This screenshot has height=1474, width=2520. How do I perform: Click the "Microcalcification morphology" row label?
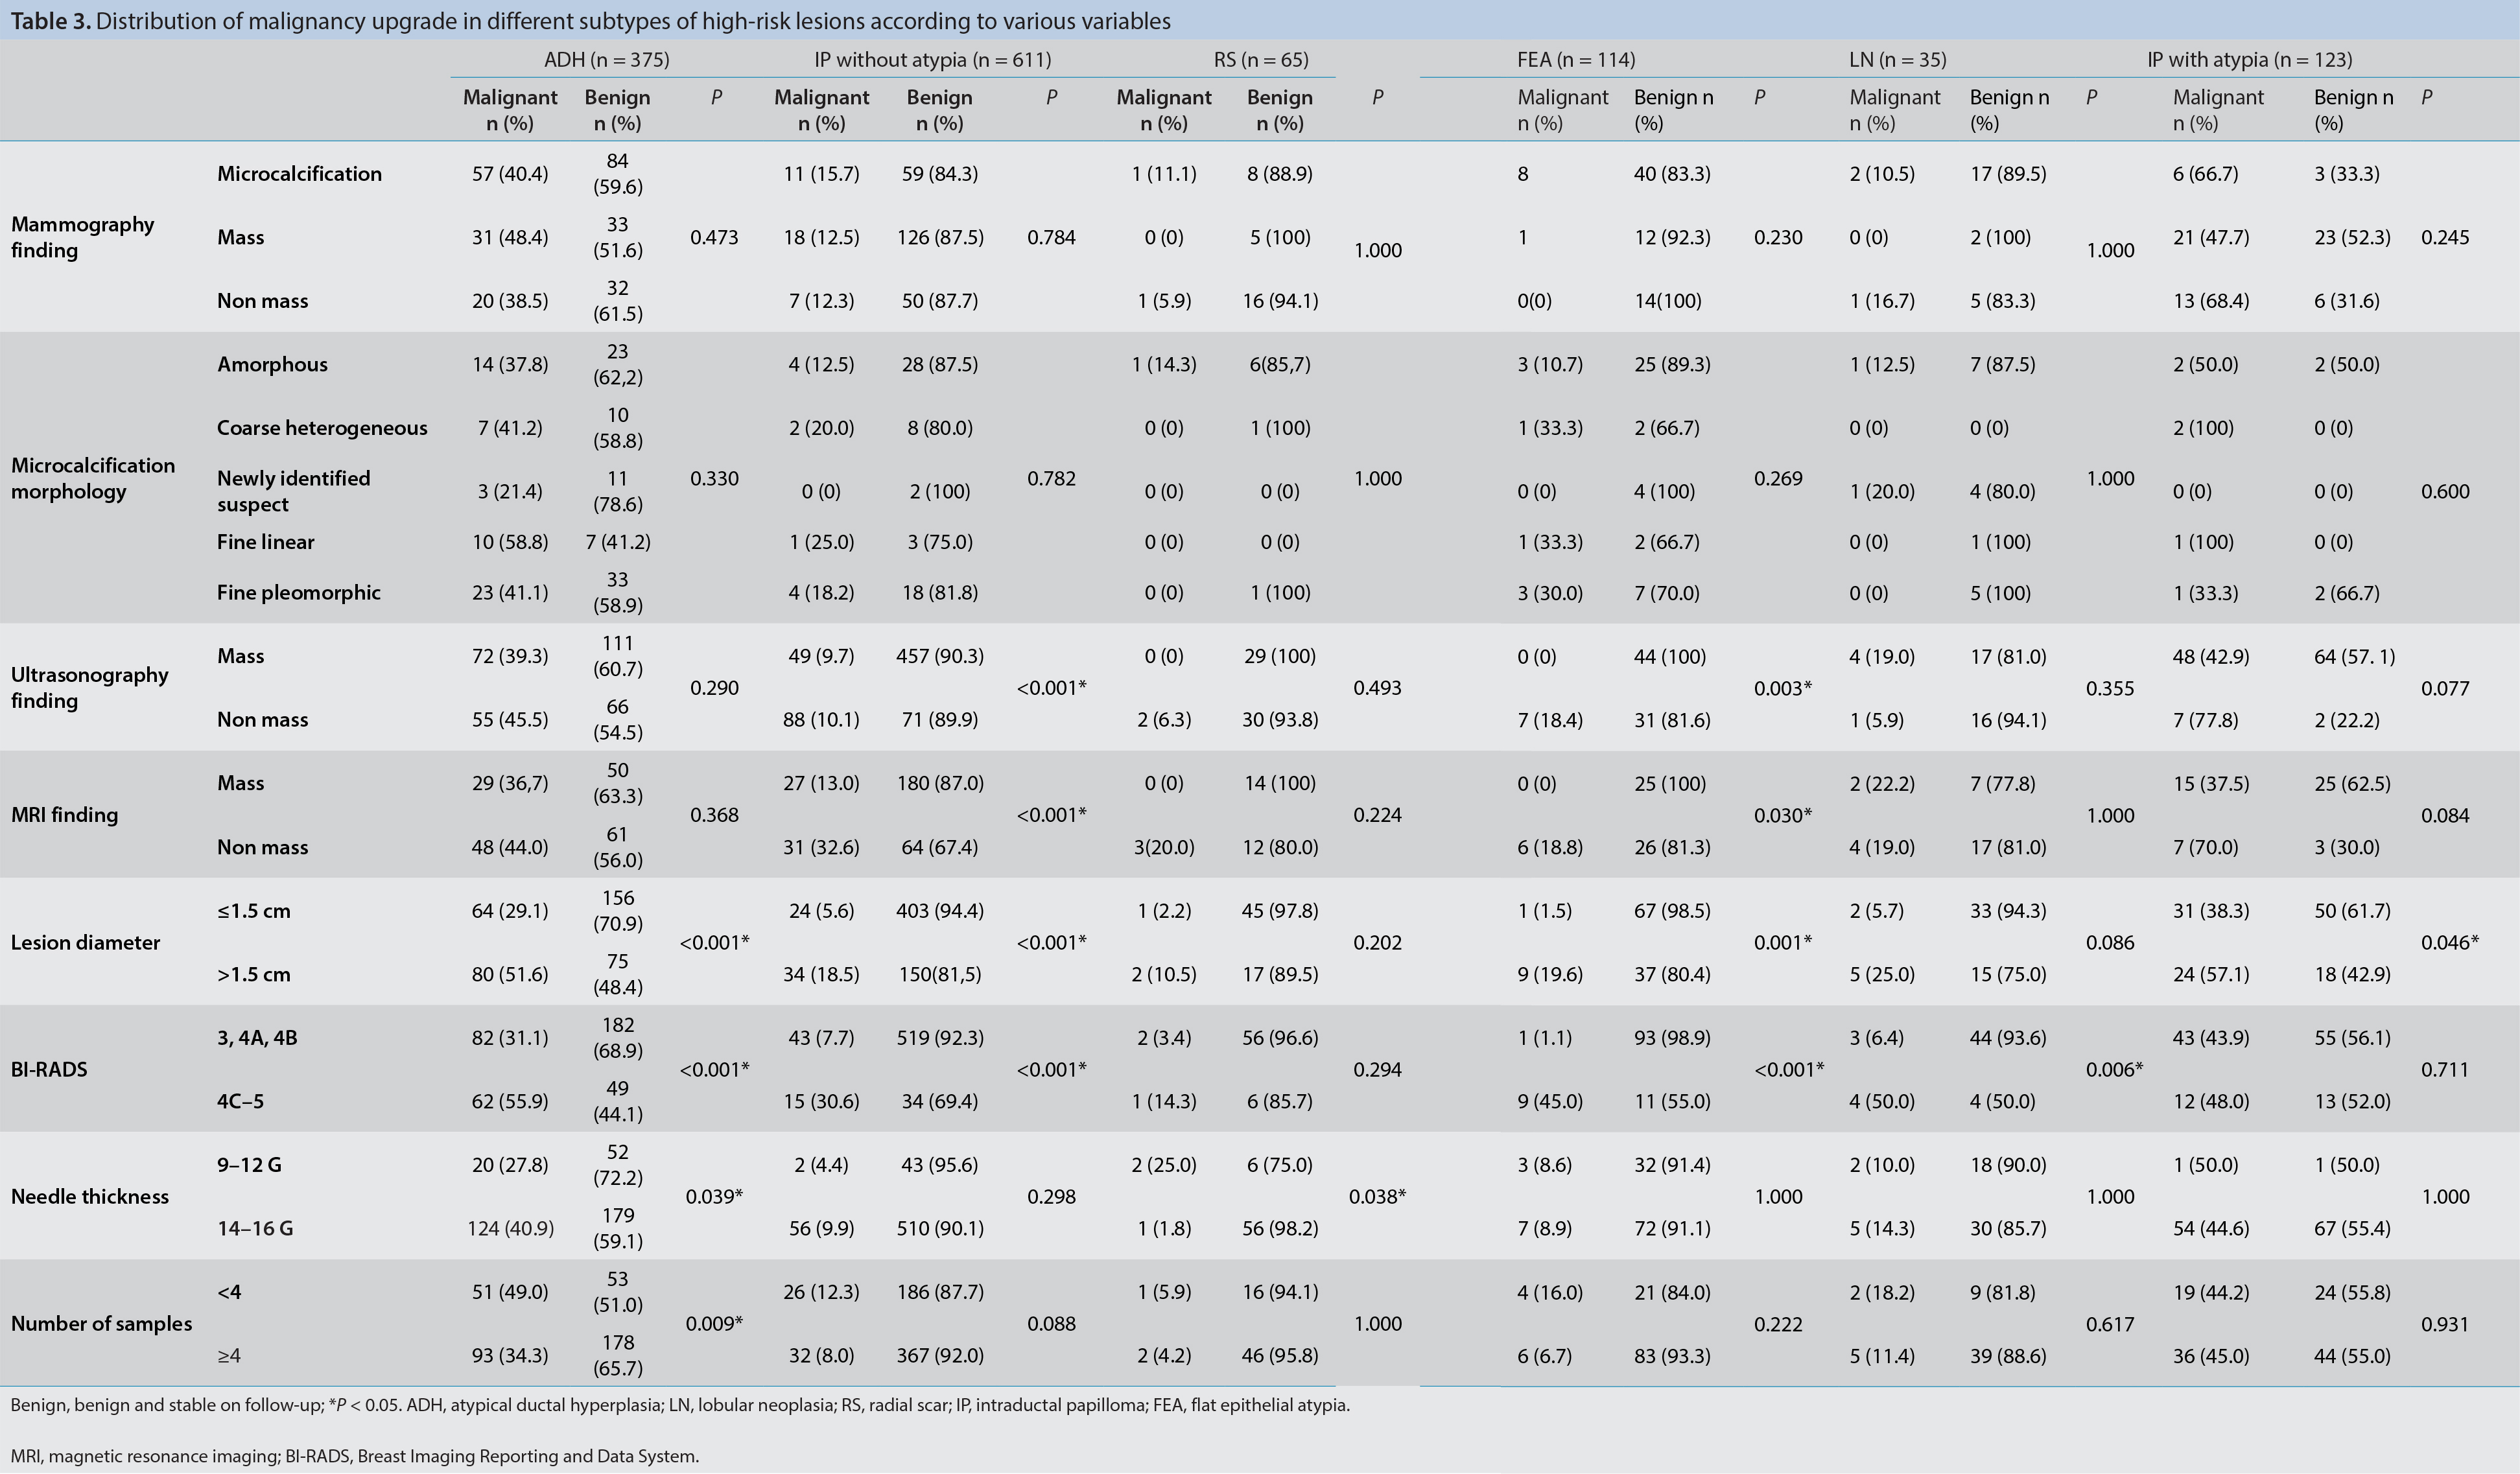pyautogui.click(x=92, y=478)
